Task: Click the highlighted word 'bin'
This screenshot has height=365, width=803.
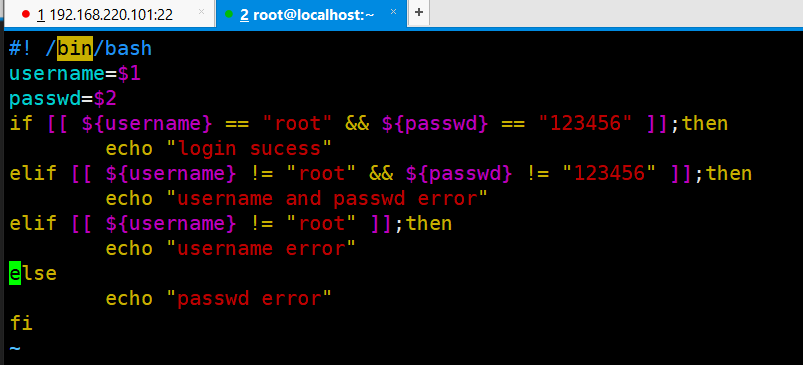Action: (x=75, y=49)
